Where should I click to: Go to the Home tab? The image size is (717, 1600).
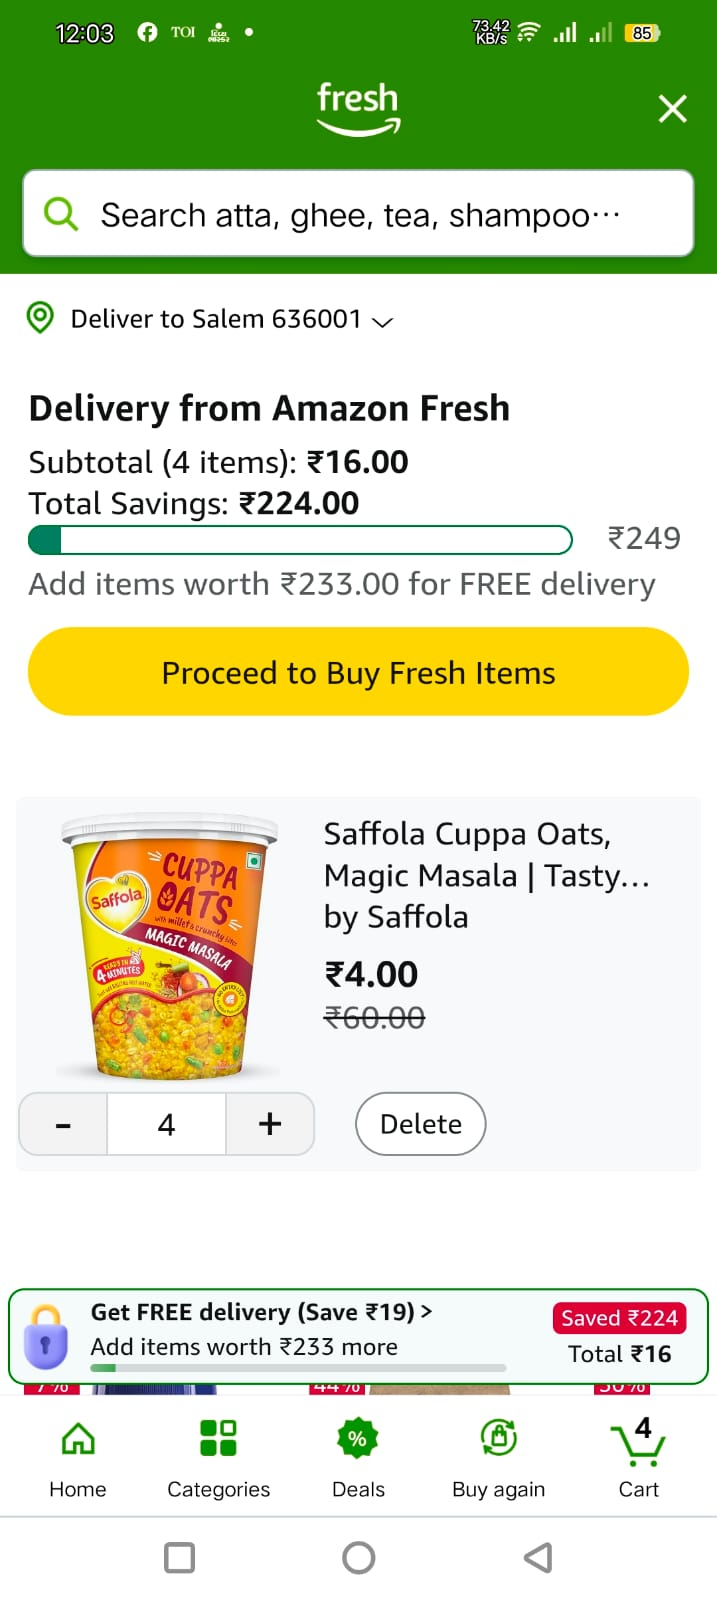pos(78,1458)
